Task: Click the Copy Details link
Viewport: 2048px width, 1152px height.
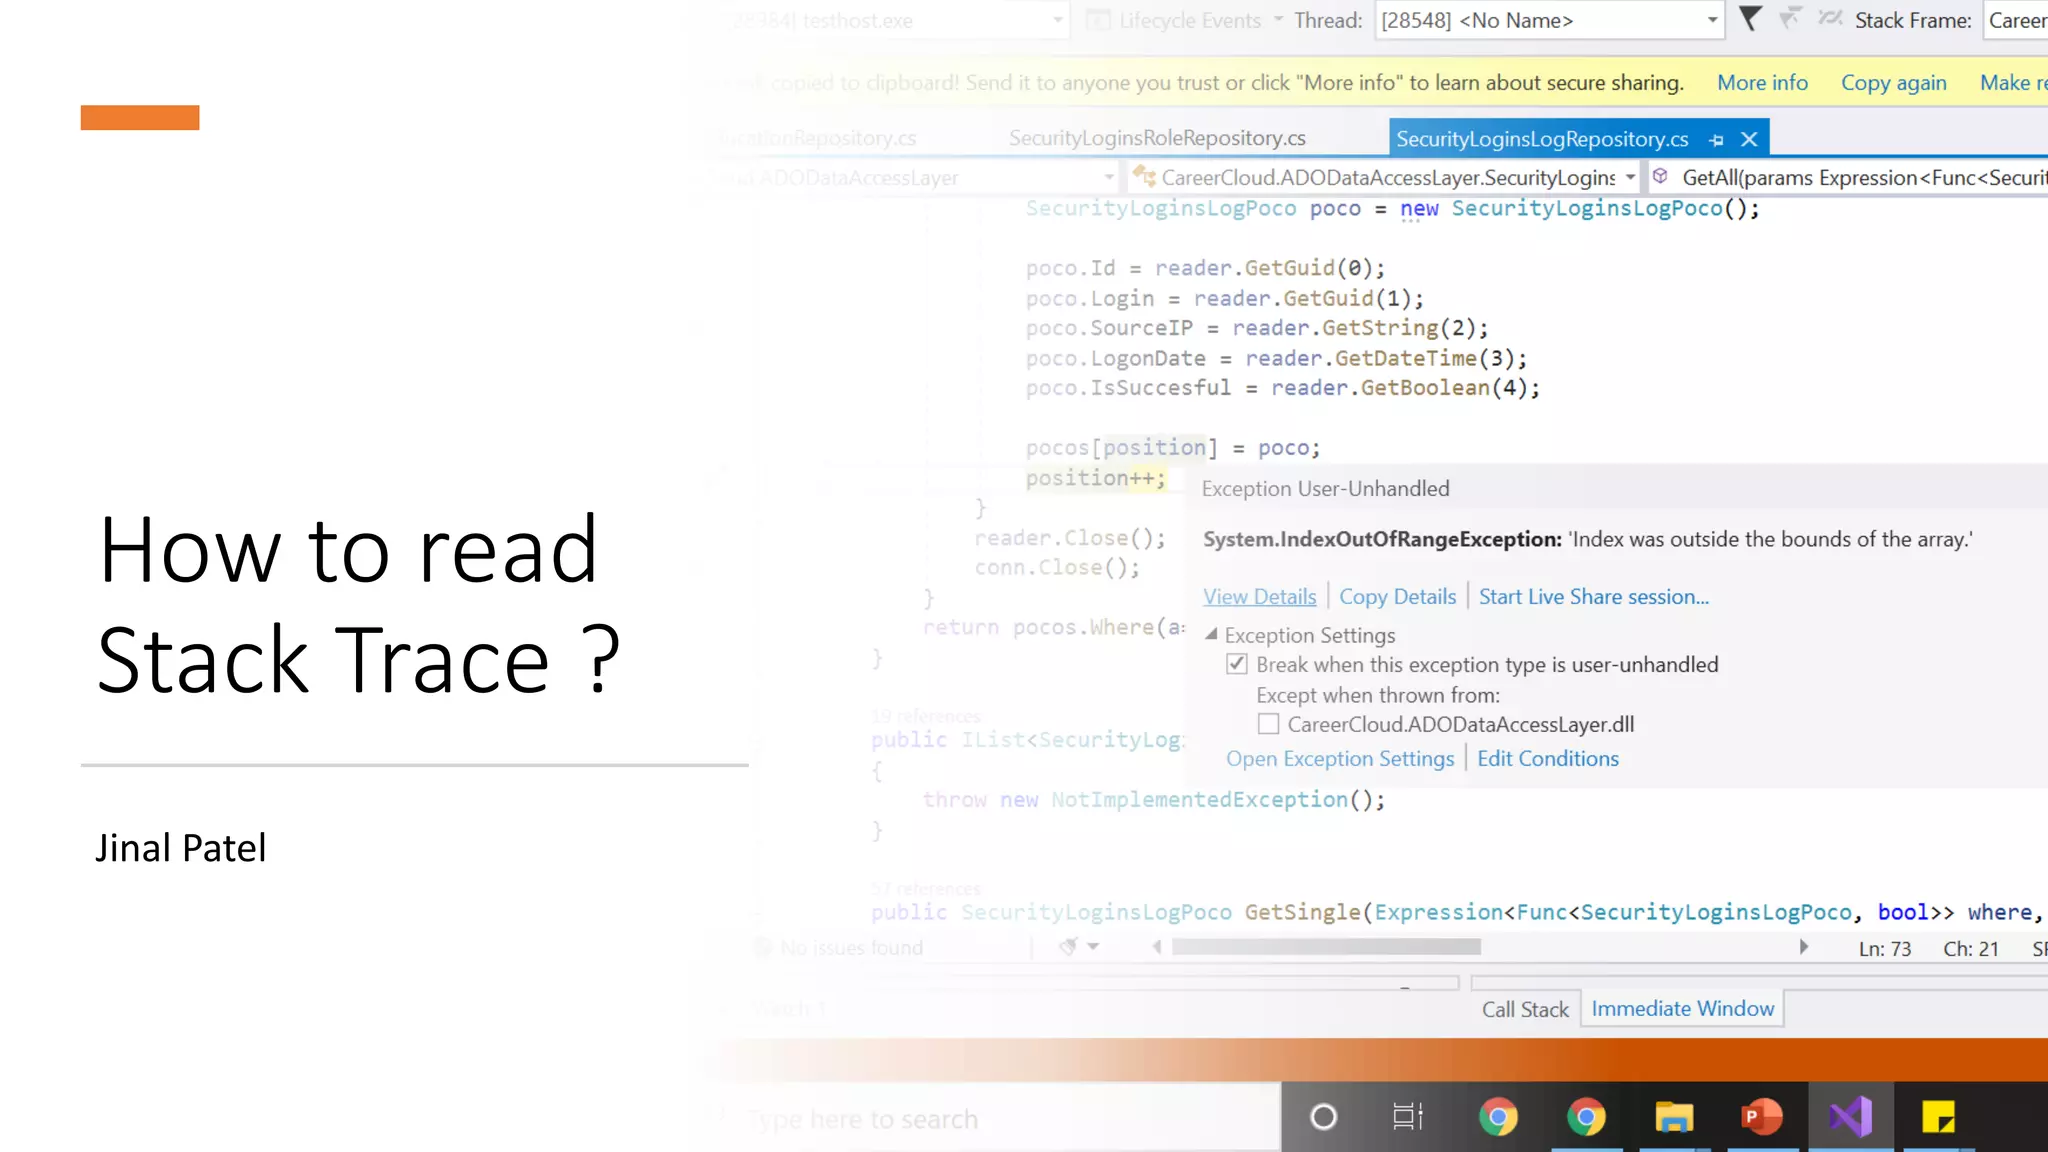Action: [x=1397, y=597]
